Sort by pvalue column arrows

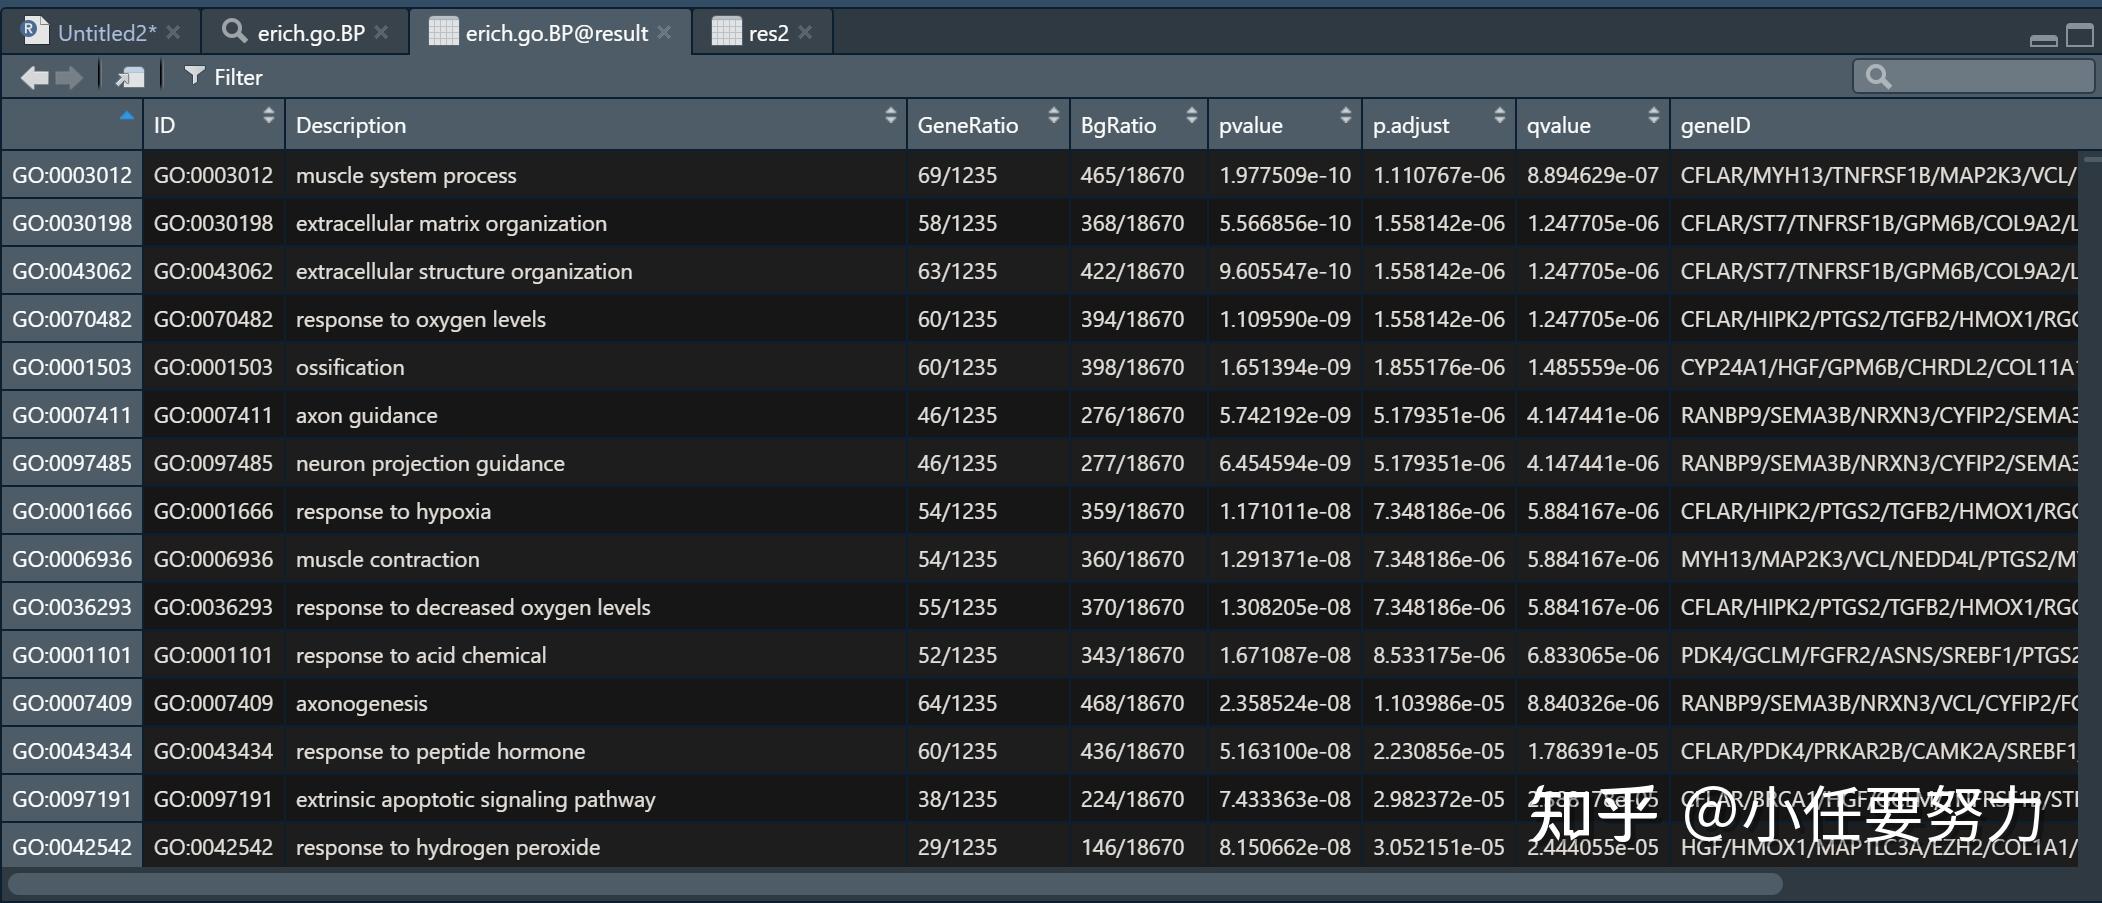(1345, 116)
